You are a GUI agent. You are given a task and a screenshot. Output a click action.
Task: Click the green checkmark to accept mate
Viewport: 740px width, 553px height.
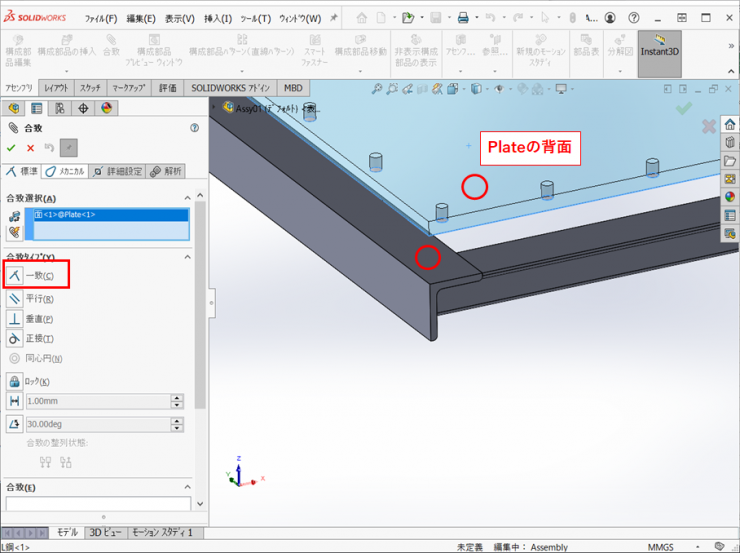pos(11,148)
